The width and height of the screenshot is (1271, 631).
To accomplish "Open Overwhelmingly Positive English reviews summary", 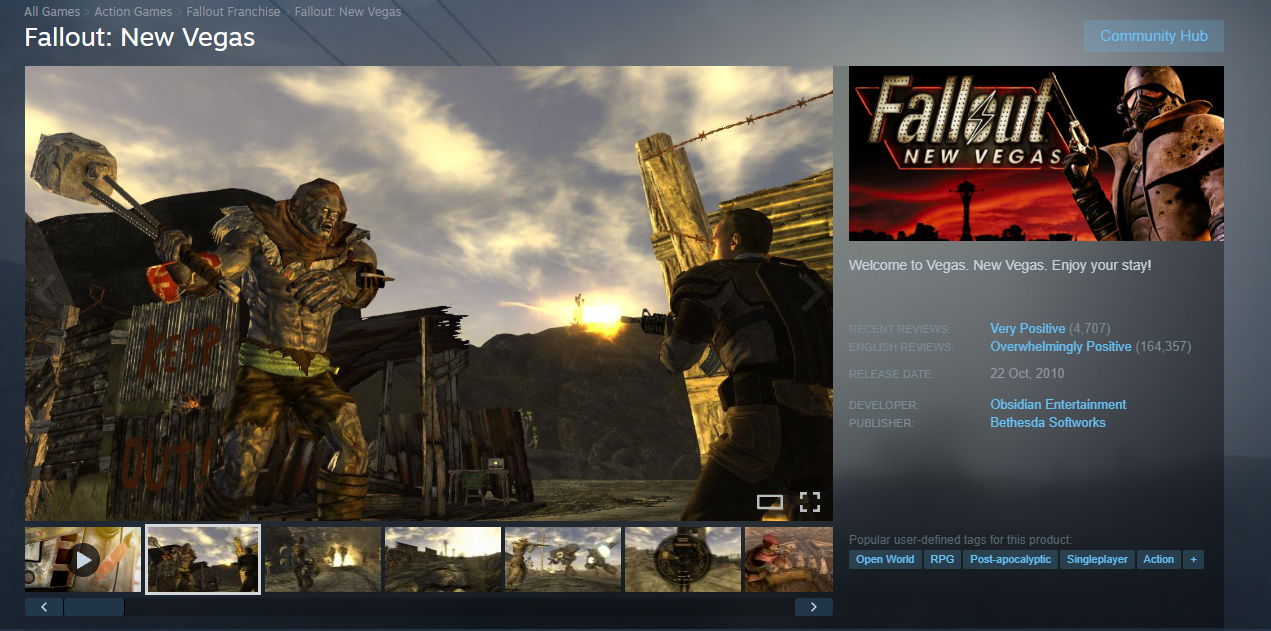I will pyautogui.click(x=1061, y=347).
